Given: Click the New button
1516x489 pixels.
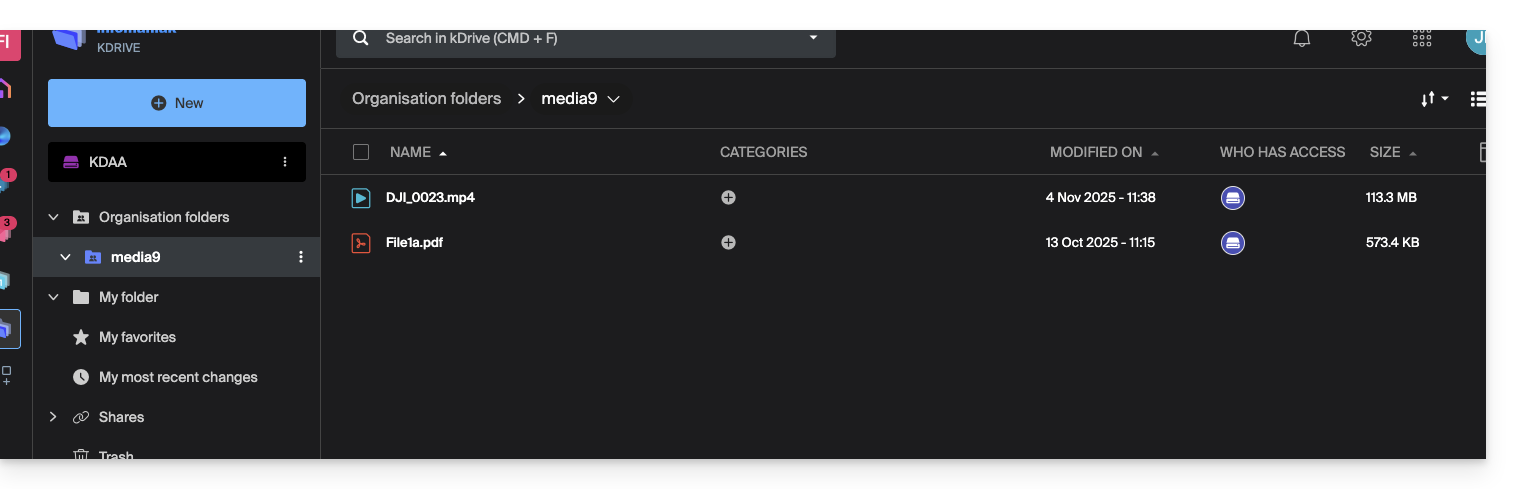Looking at the screenshot, I should [x=177, y=103].
